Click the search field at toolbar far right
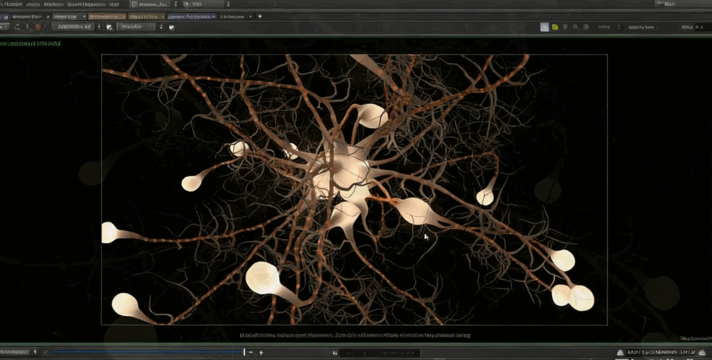 pyautogui.click(x=702, y=27)
